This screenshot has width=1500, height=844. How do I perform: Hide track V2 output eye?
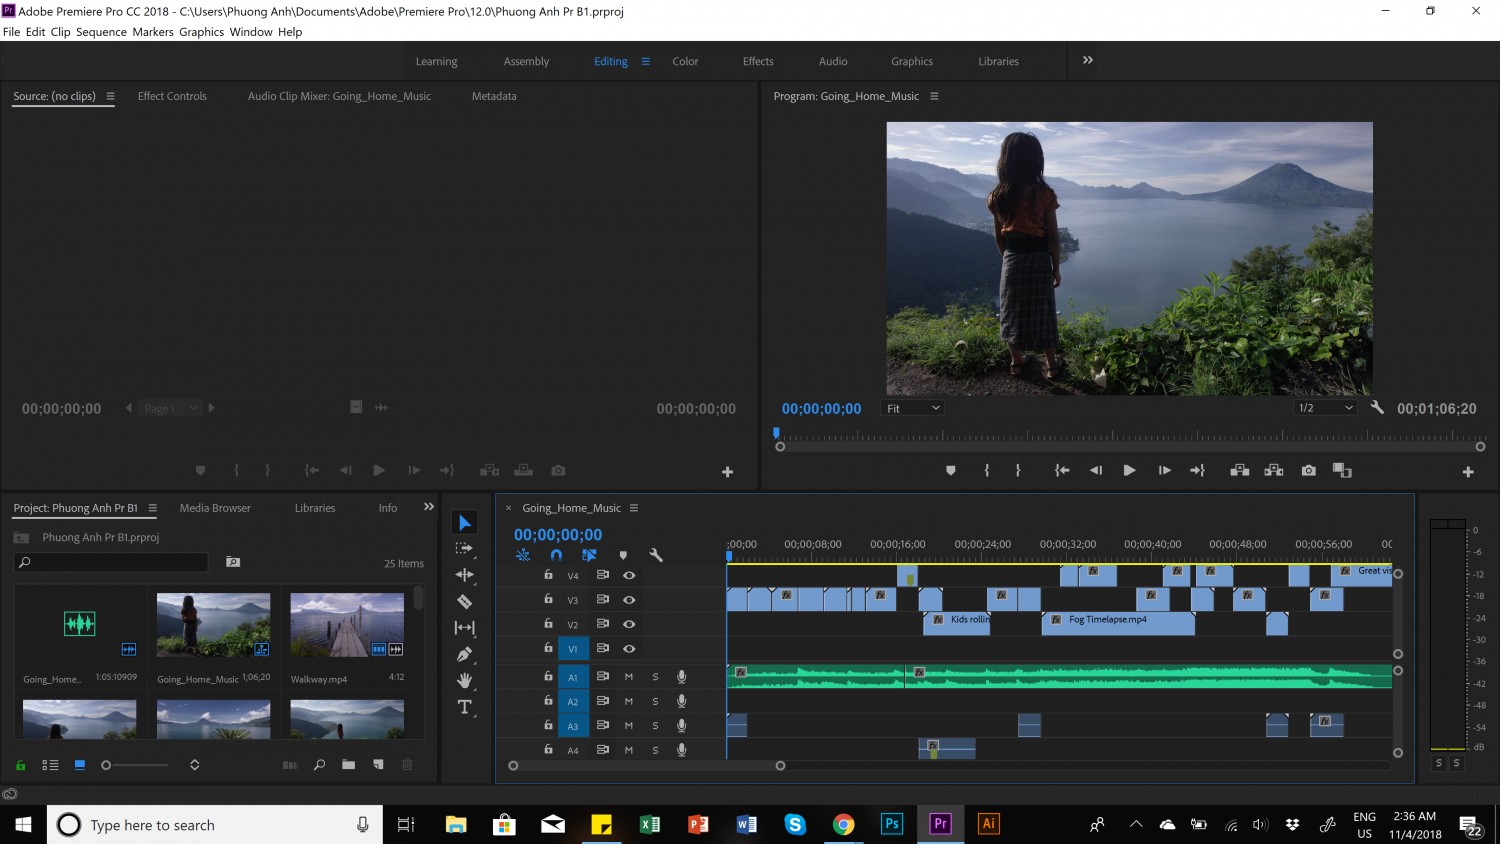coord(629,624)
